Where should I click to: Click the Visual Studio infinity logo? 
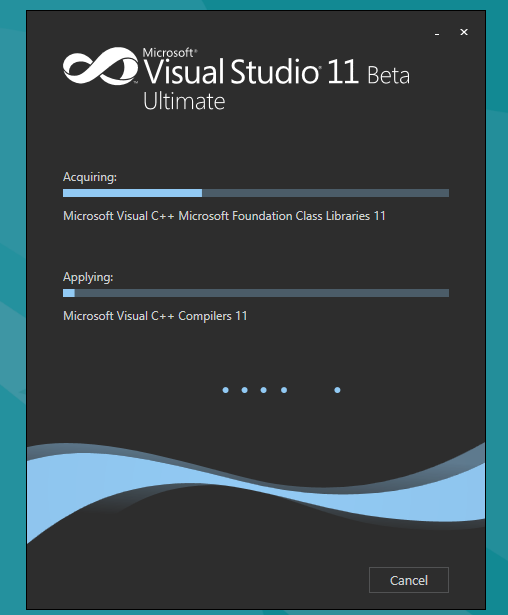point(100,66)
